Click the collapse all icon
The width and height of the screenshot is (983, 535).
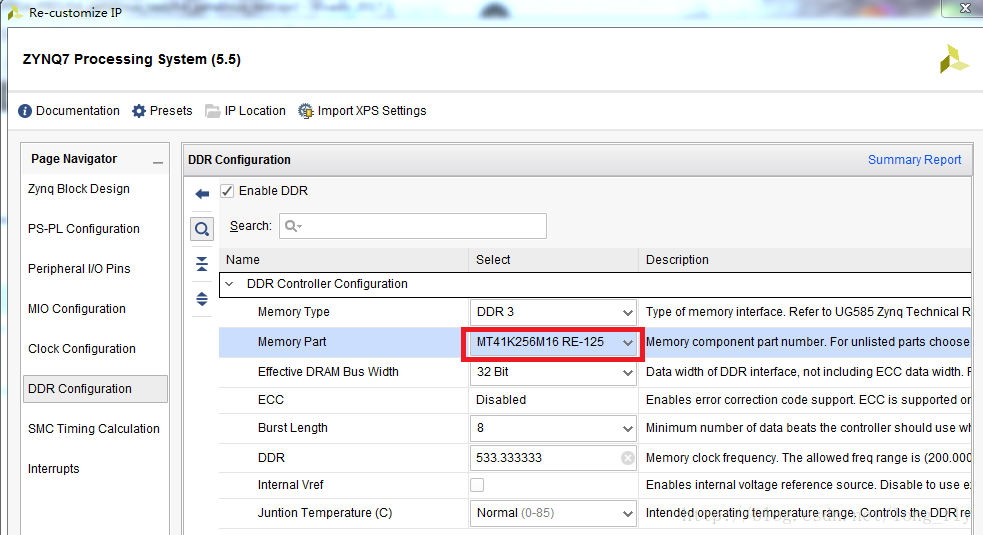[x=202, y=264]
